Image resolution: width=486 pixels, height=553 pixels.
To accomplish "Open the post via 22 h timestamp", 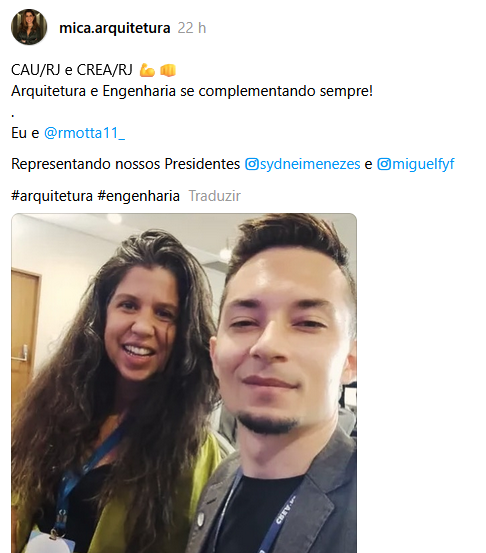I will [192, 28].
